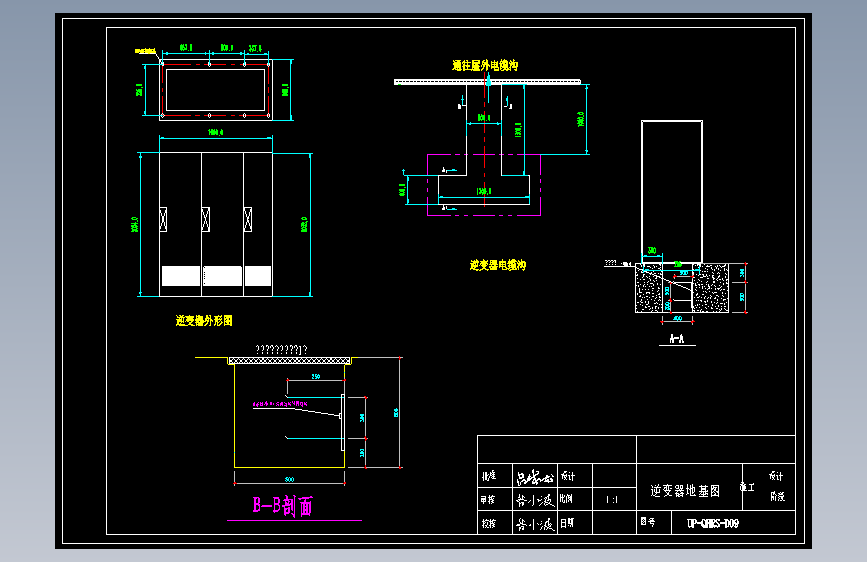867x562 pixels.
Task: Click the A-A section label
Action: point(677,339)
